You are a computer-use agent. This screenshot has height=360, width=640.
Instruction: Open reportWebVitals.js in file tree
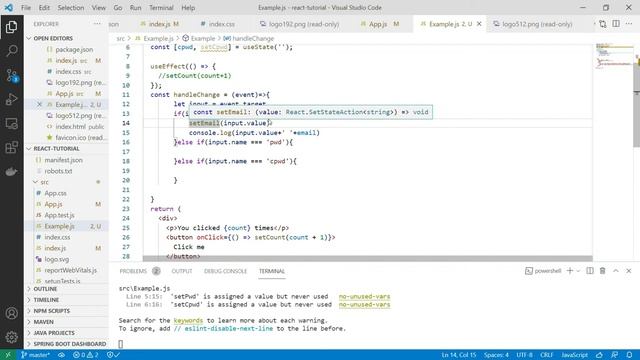tap(71, 270)
